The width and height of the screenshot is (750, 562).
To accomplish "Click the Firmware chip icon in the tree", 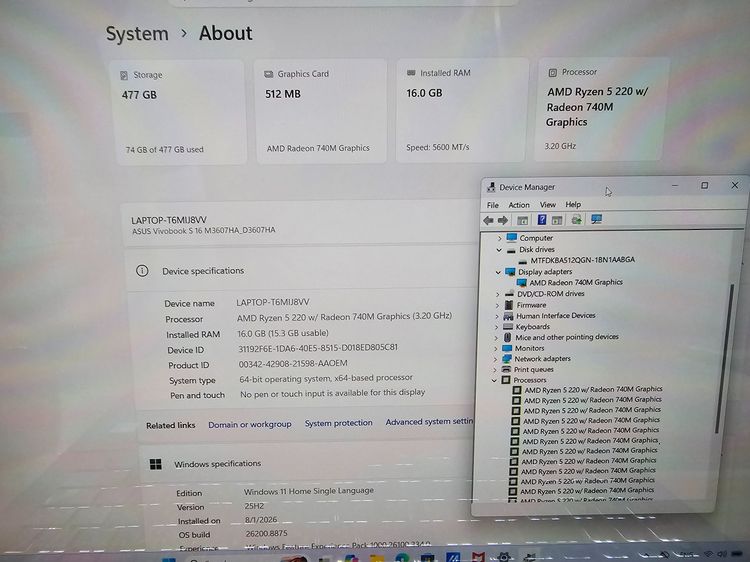I will 509,305.
